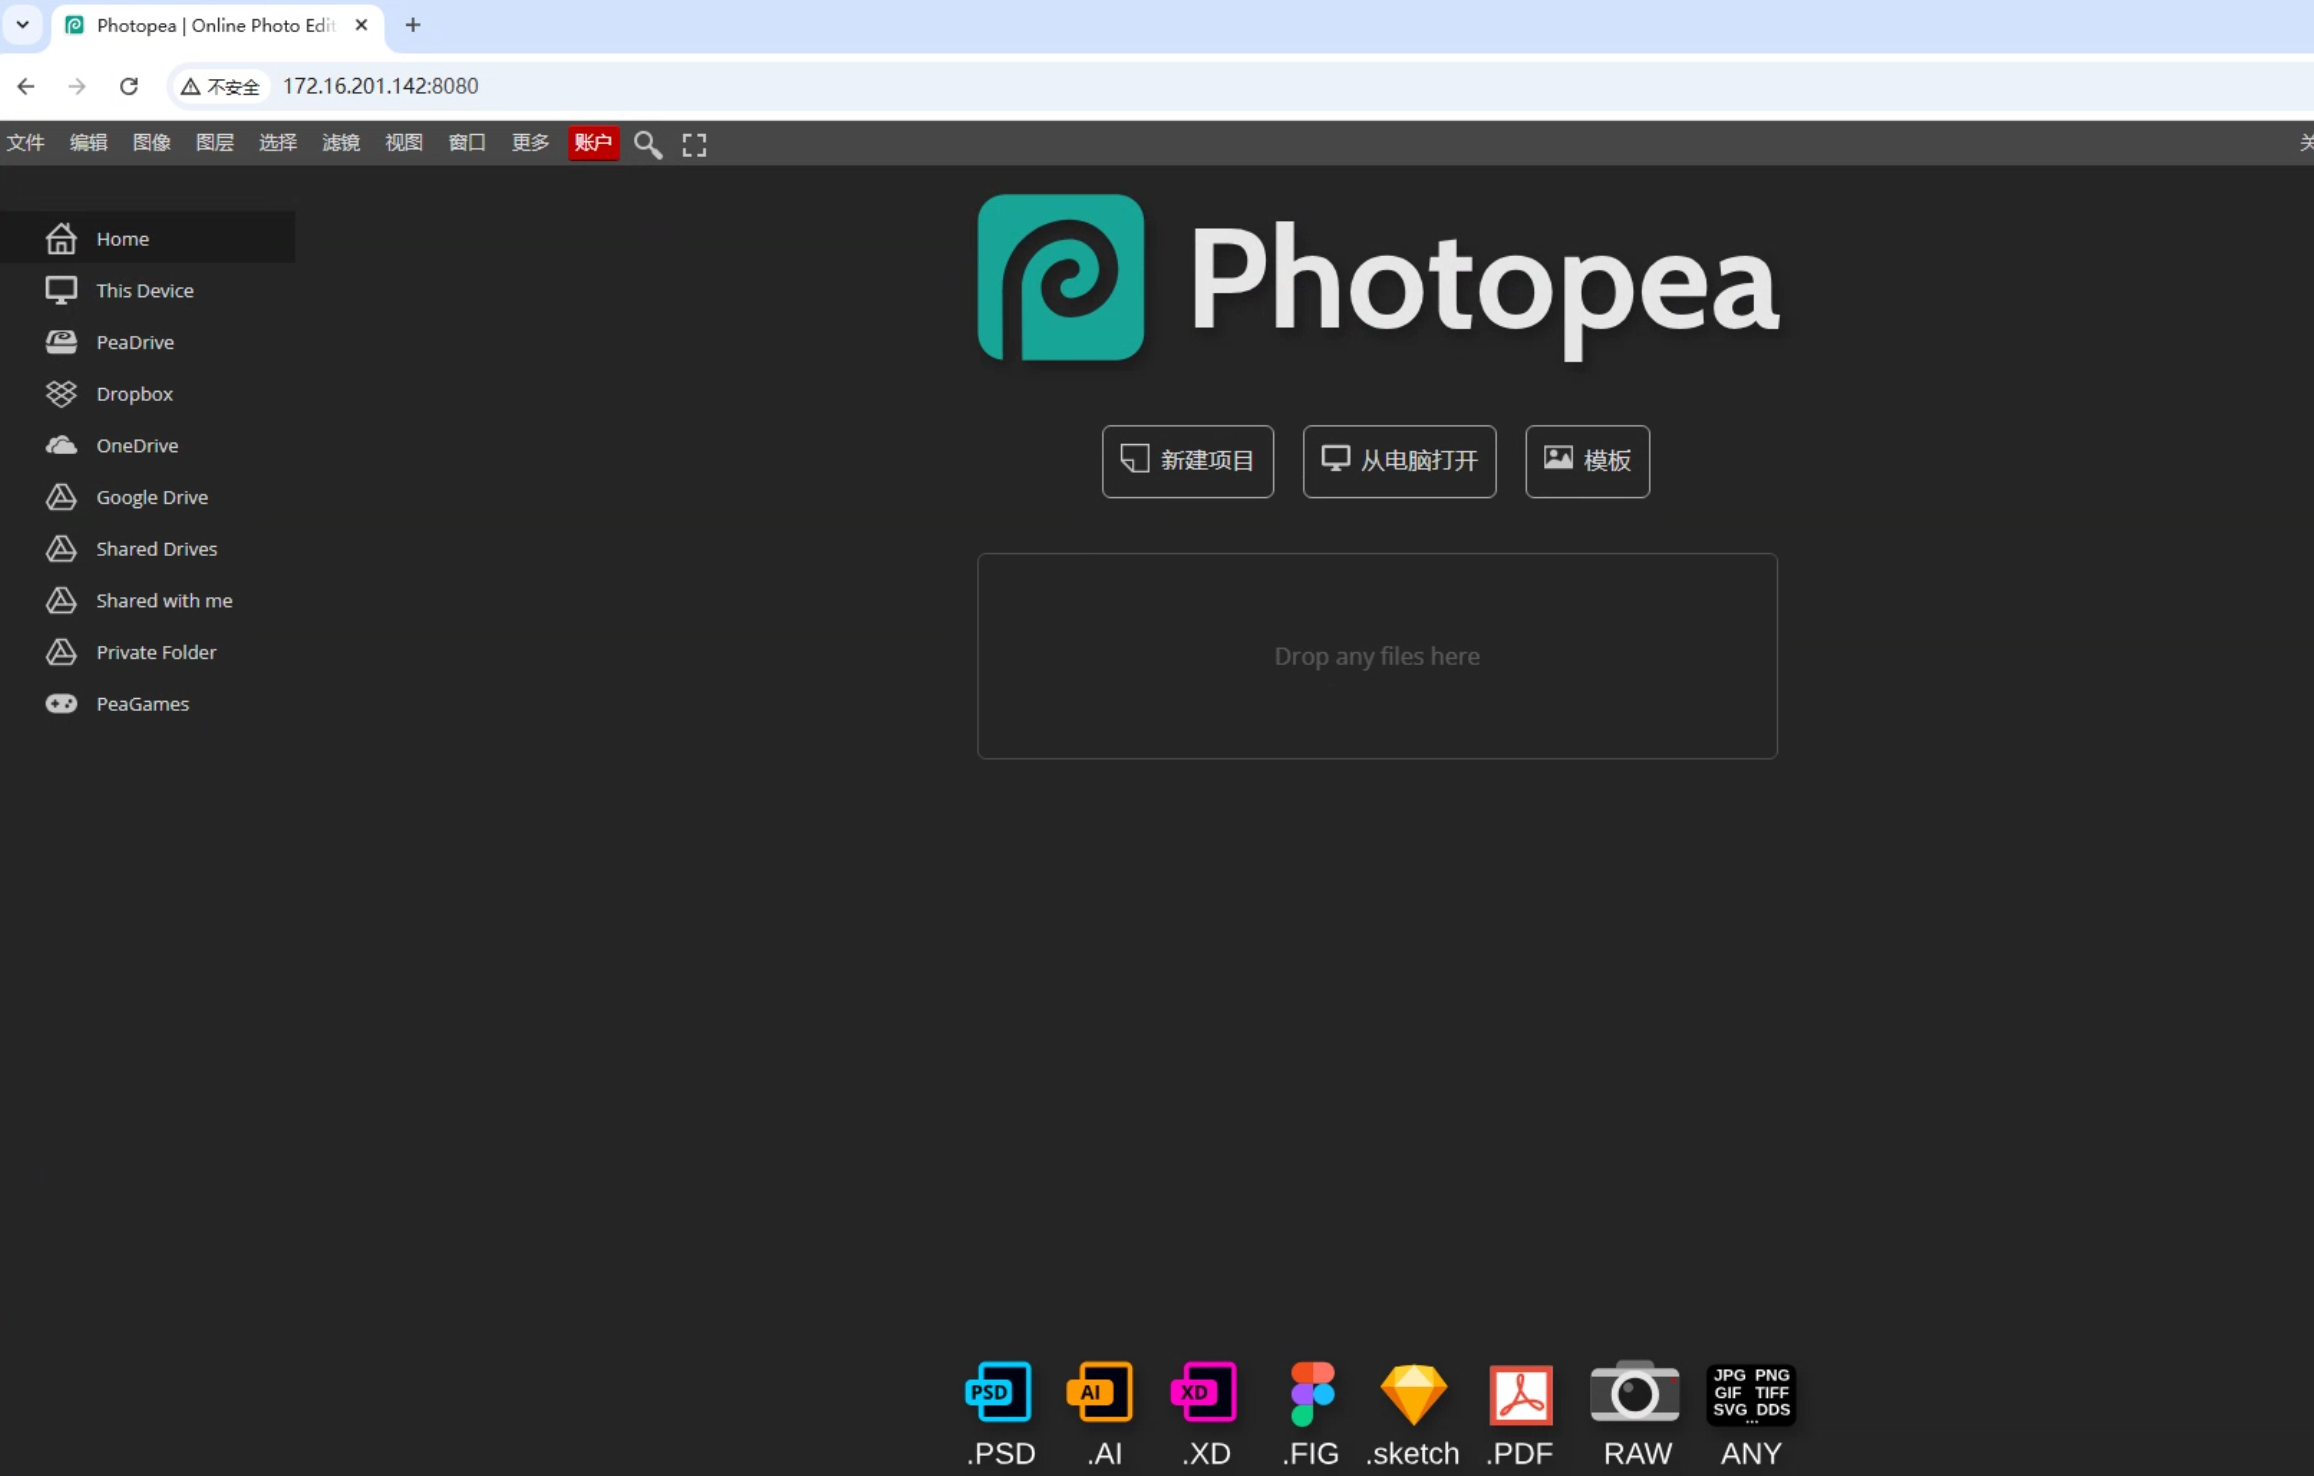
Task: Toggle fullscreen mode icon
Action: pyautogui.click(x=694, y=144)
